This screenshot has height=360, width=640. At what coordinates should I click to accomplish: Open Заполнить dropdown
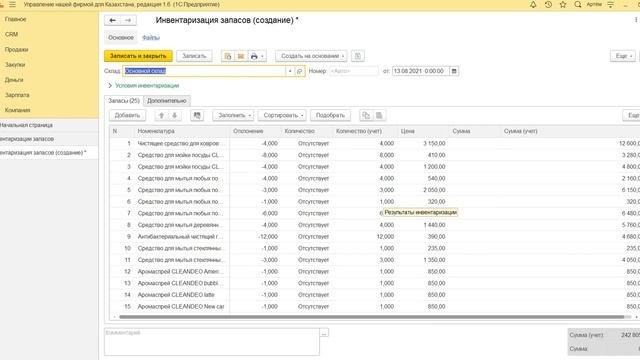[233, 116]
